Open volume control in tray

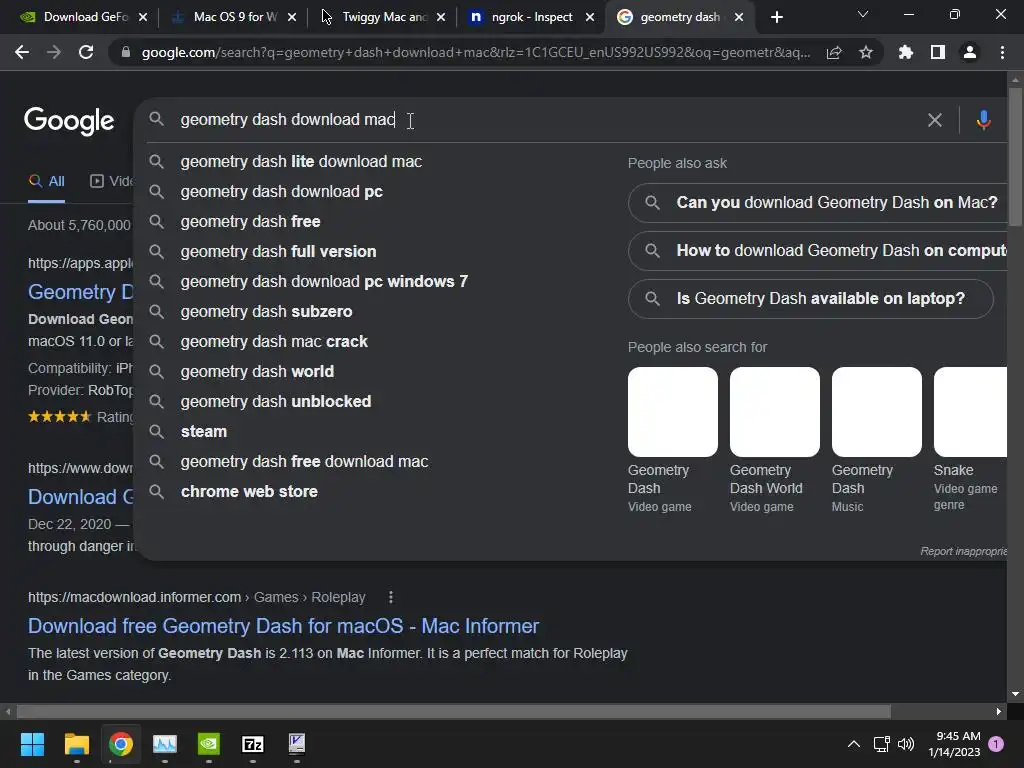906,744
